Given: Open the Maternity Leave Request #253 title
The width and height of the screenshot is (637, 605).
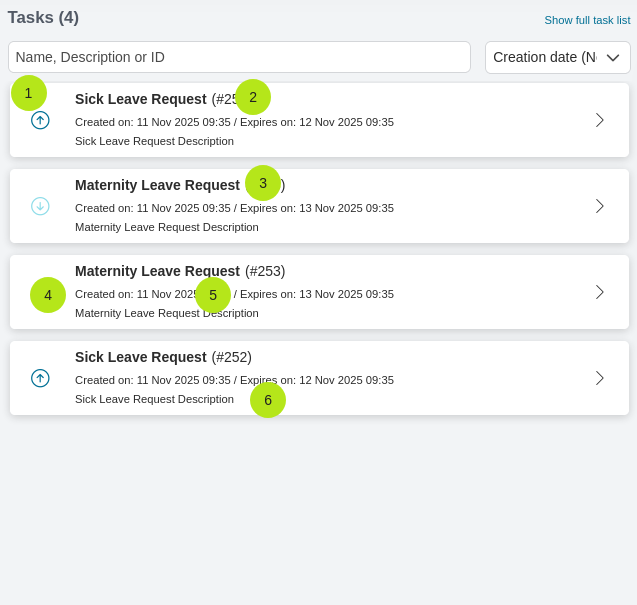Looking at the screenshot, I should click(x=157, y=271).
